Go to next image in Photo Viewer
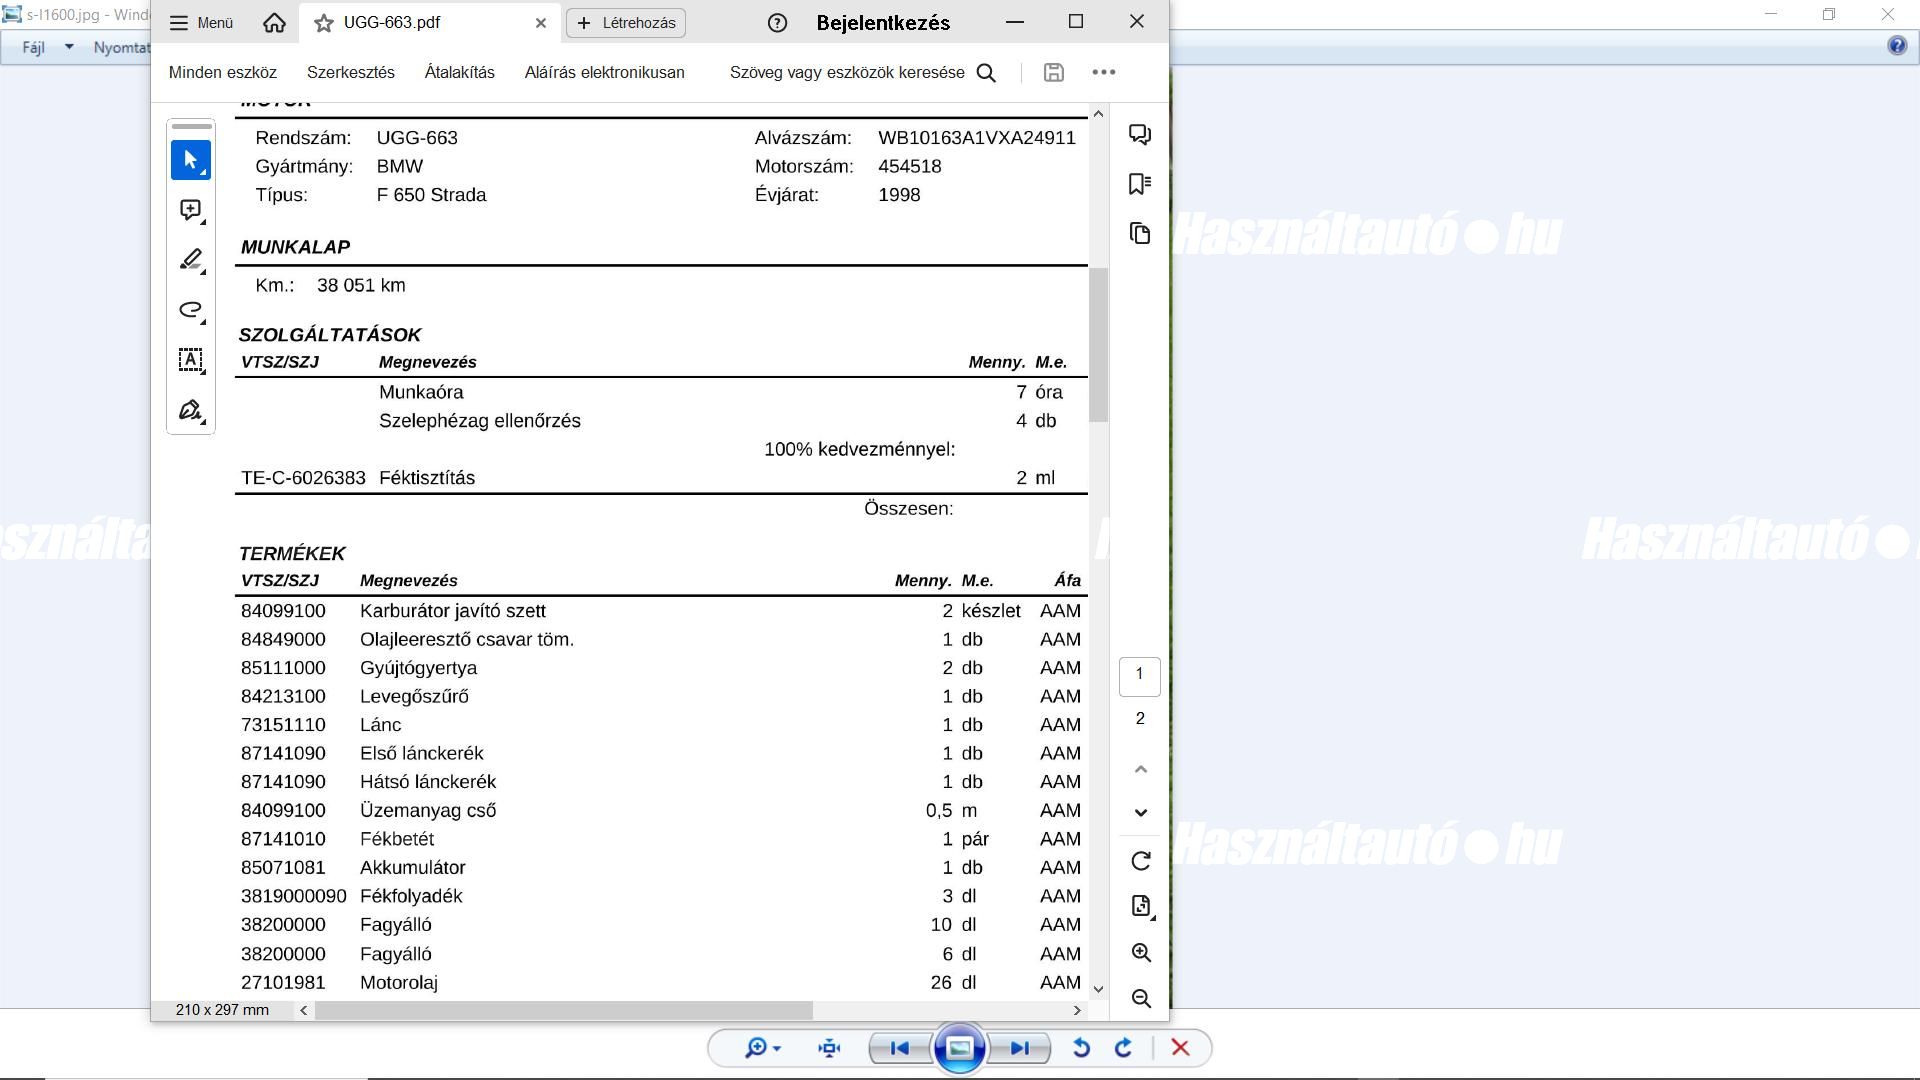 [1019, 1048]
